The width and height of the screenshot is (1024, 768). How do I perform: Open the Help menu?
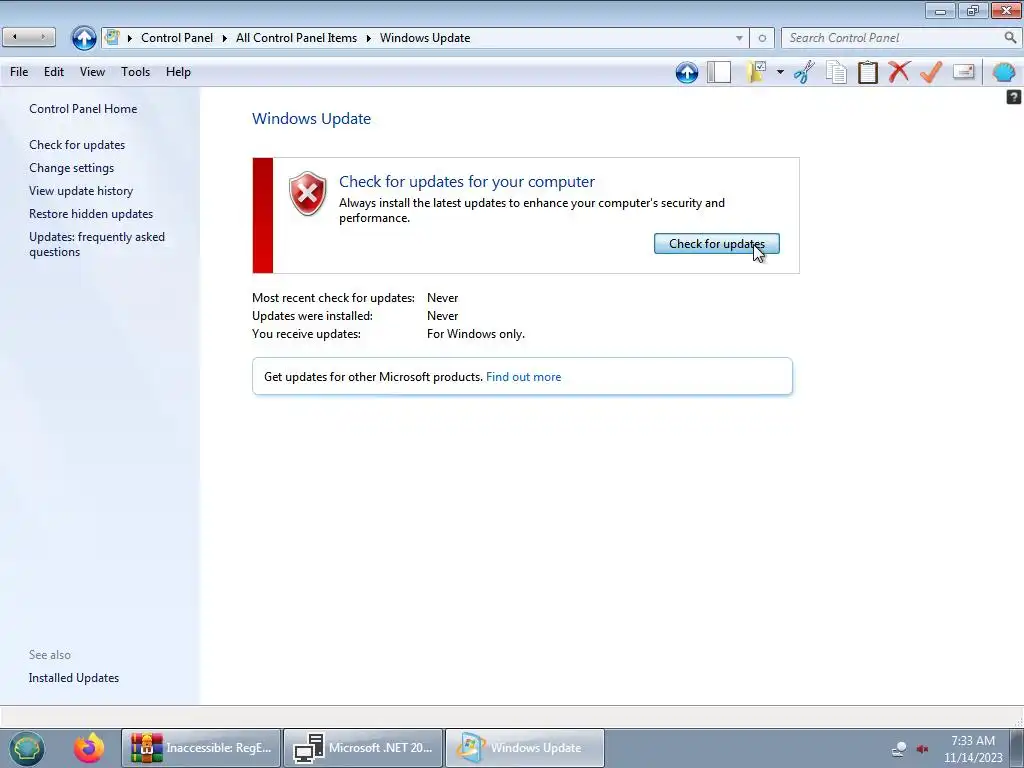click(x=178, y=72)
